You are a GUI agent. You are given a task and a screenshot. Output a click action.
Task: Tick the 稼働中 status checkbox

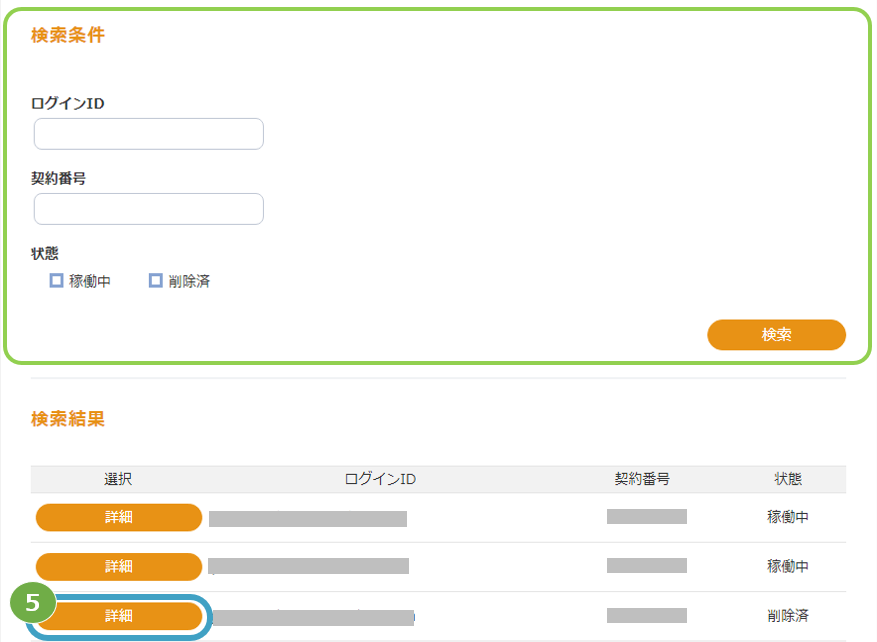[x=56, y=280]
